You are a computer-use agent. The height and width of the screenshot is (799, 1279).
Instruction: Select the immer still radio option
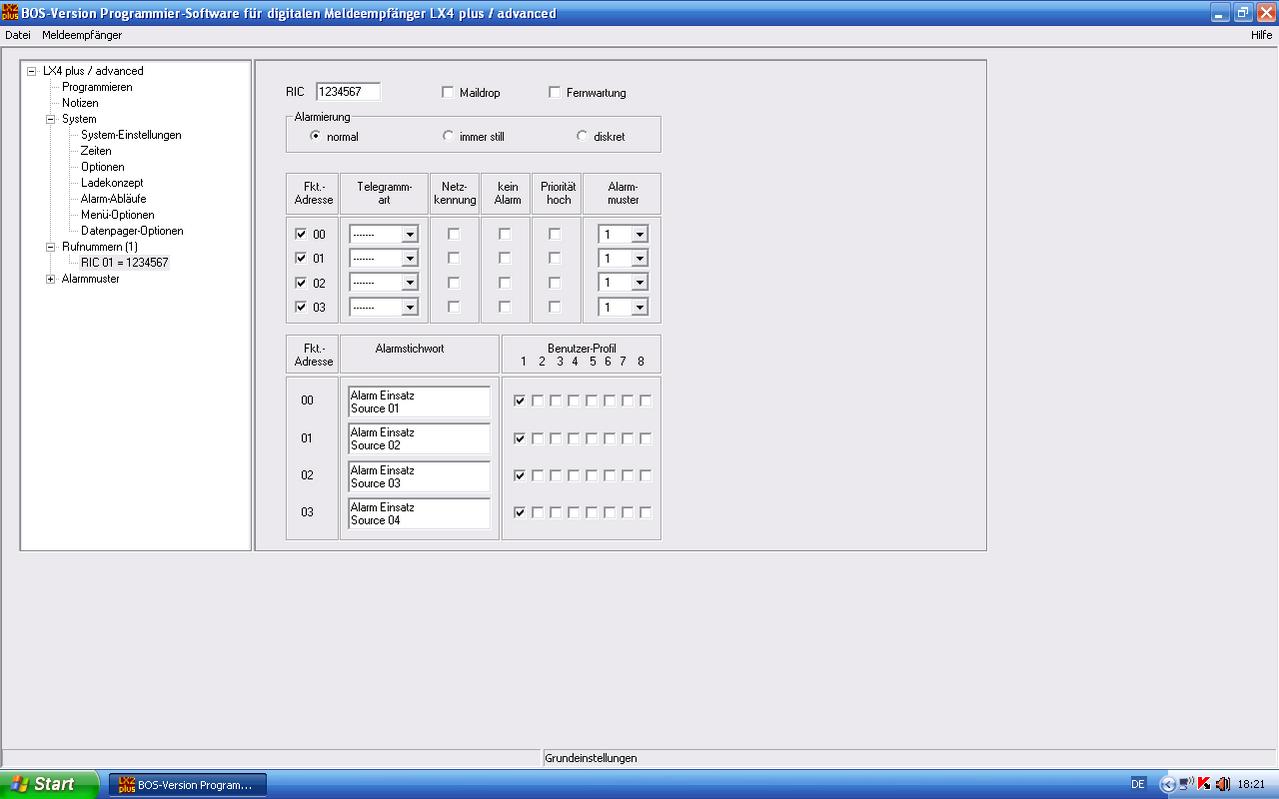pos(448,136)
